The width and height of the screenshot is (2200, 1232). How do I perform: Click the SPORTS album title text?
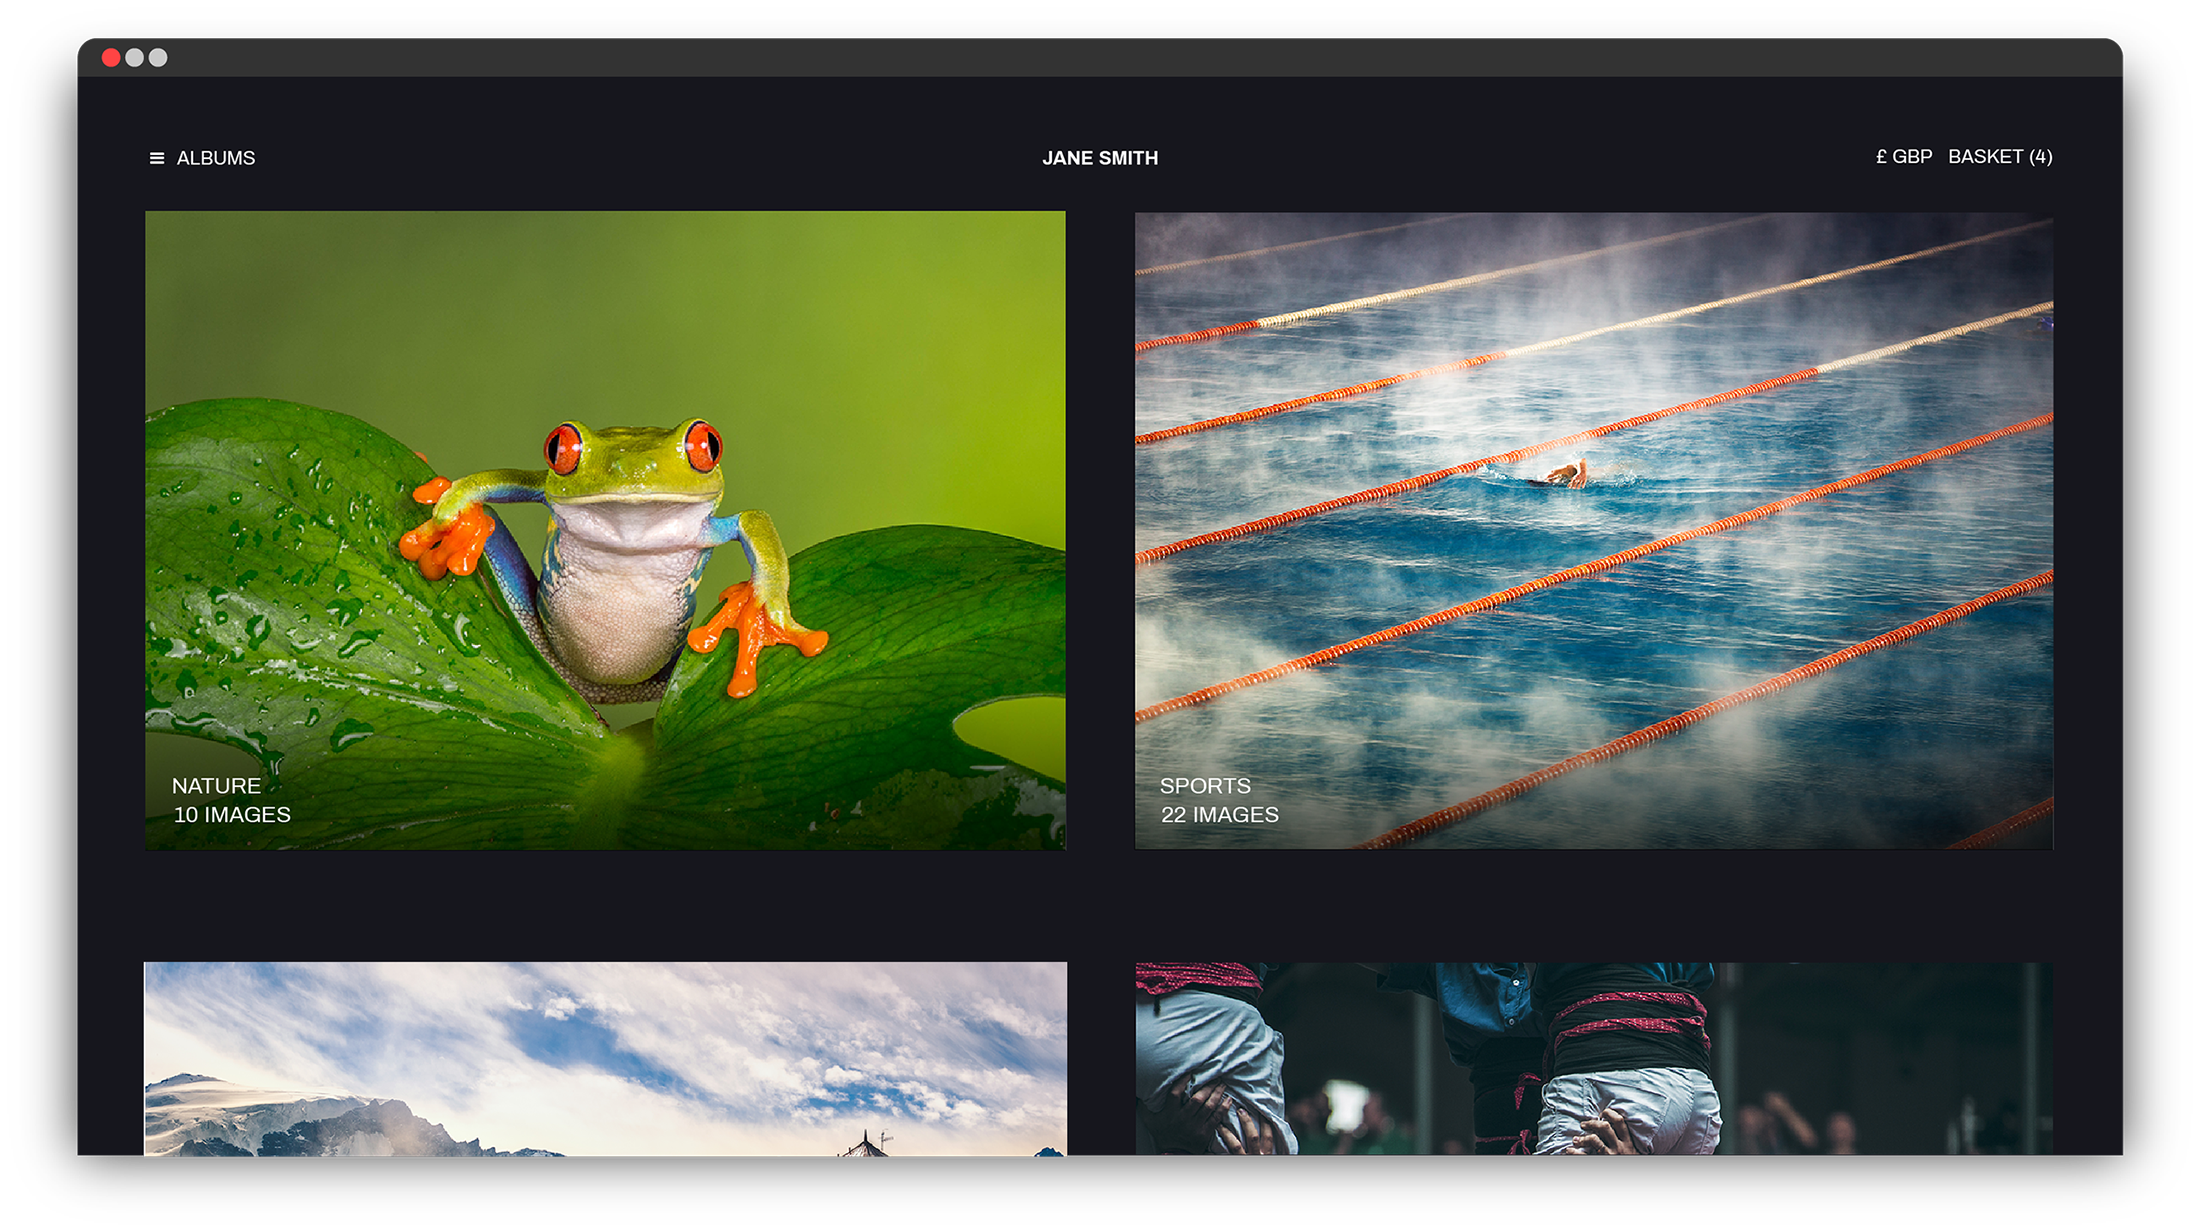1204,786
